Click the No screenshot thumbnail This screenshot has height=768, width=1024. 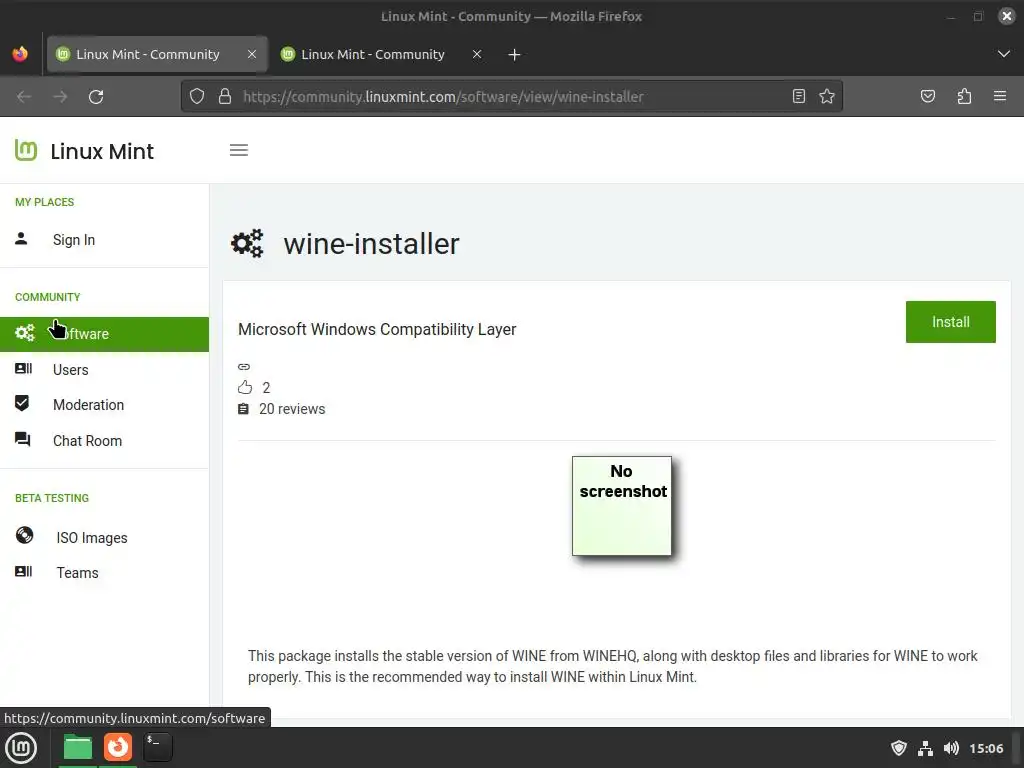point(622,506)
